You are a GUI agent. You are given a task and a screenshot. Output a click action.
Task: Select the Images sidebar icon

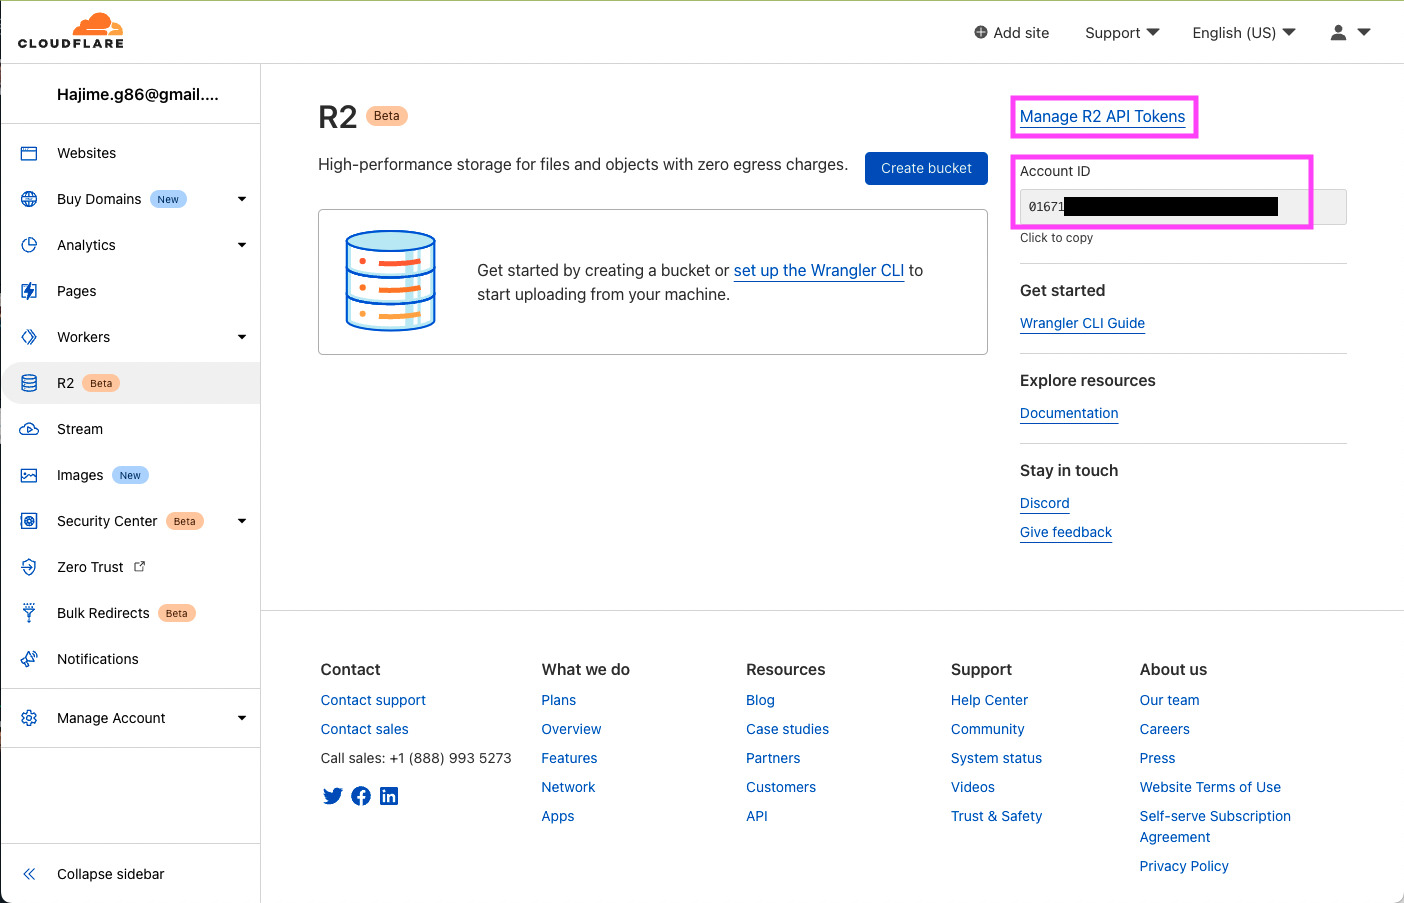click(x=29, y=474)
